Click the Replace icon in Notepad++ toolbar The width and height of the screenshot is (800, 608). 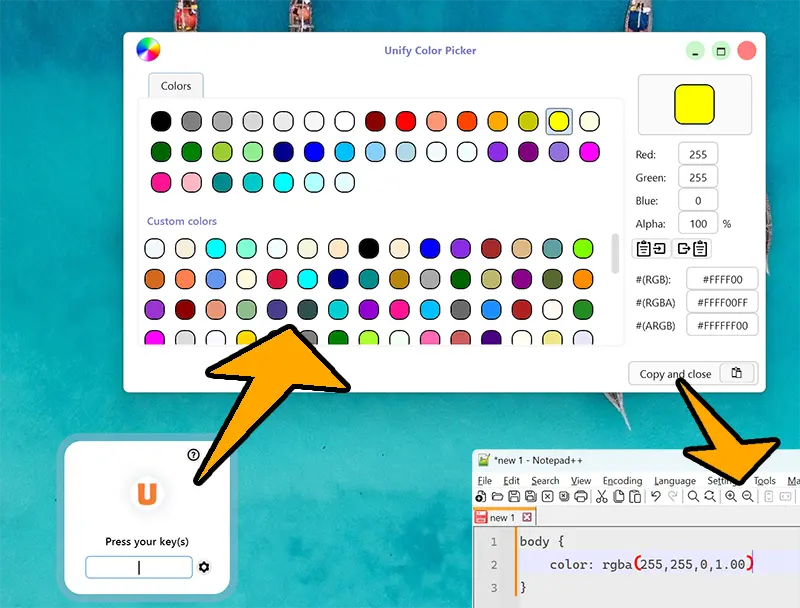710,496
